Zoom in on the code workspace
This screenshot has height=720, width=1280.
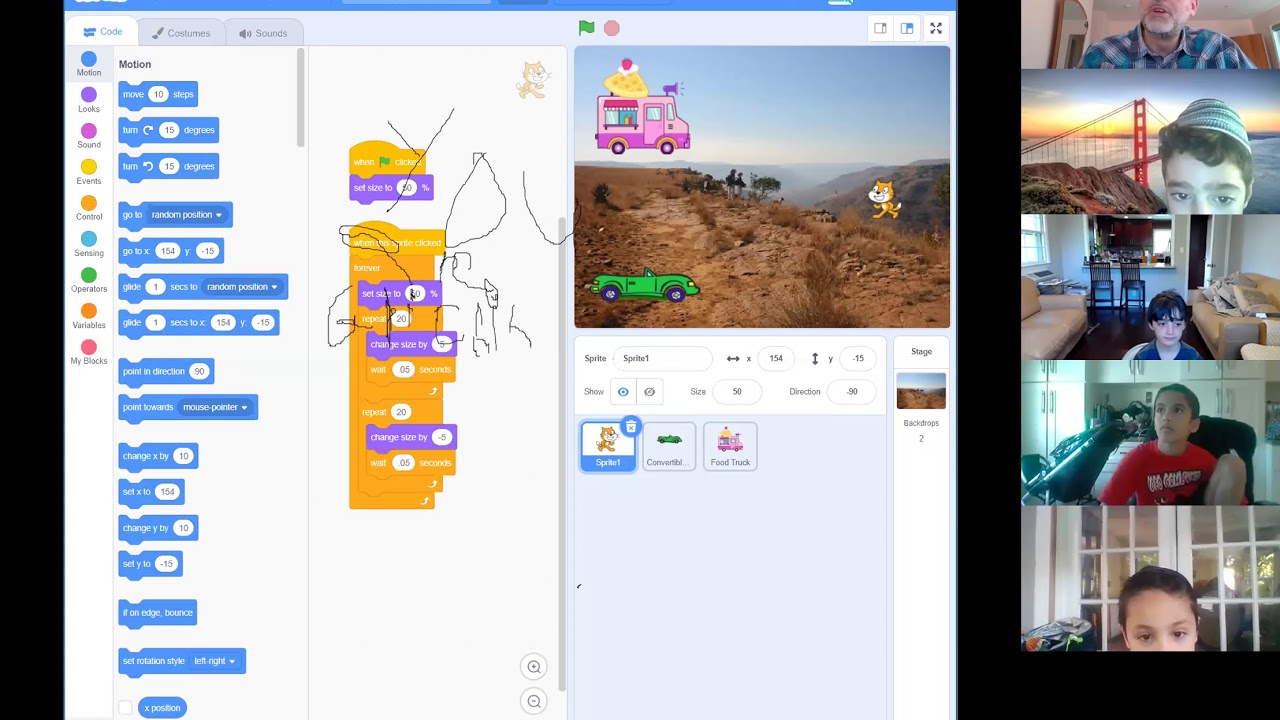(x=534, y=667)
